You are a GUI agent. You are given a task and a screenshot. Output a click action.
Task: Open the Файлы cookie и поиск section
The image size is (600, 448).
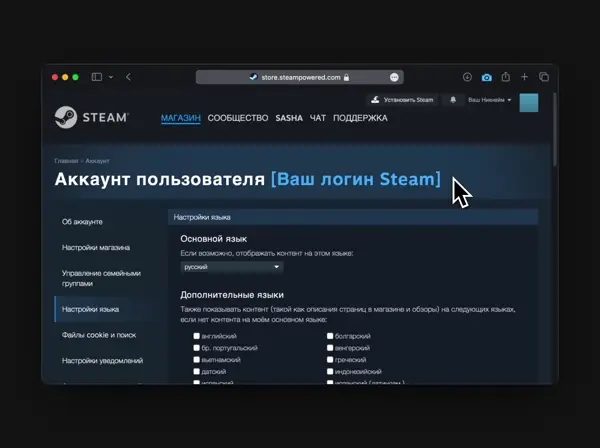(99, 335)
